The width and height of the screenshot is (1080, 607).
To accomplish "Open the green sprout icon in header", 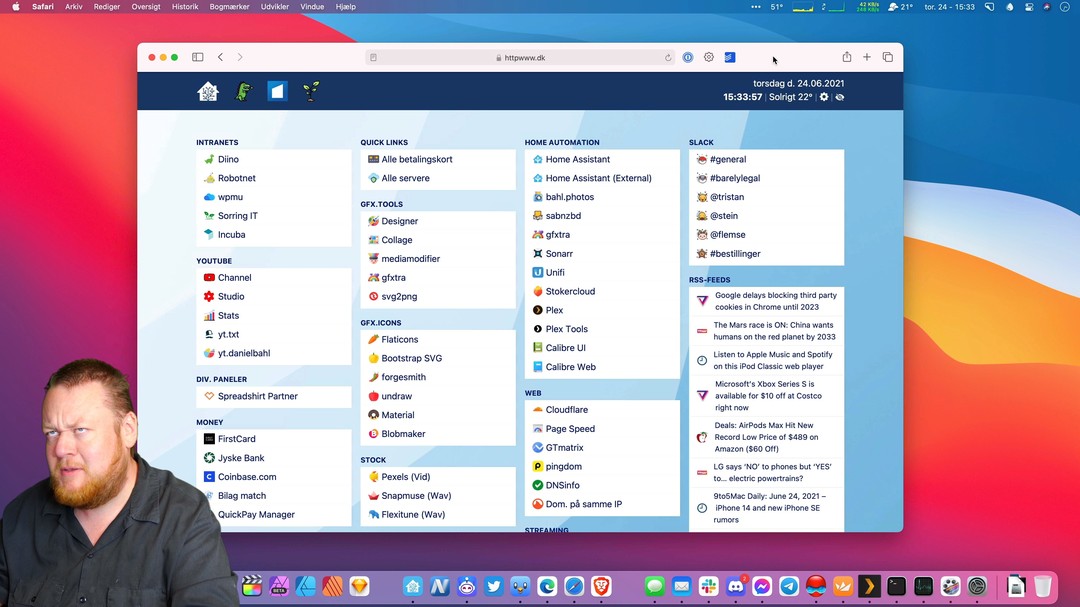I will click(x=312, y=91).
